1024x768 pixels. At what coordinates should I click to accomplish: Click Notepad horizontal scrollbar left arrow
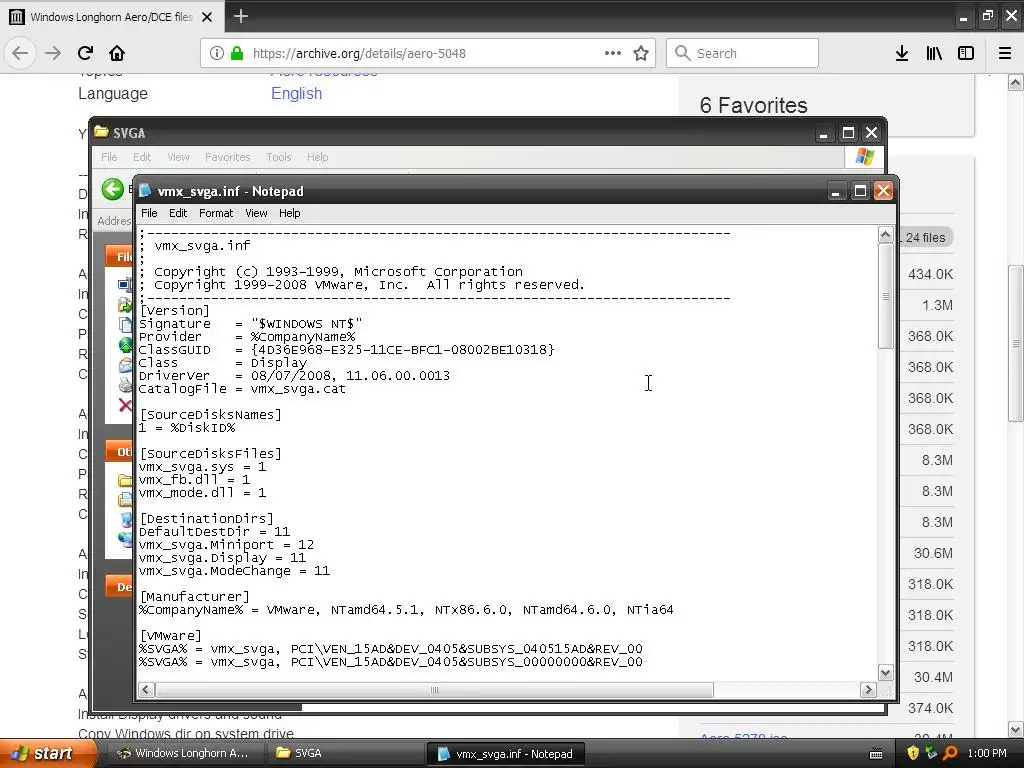(146, 690)
